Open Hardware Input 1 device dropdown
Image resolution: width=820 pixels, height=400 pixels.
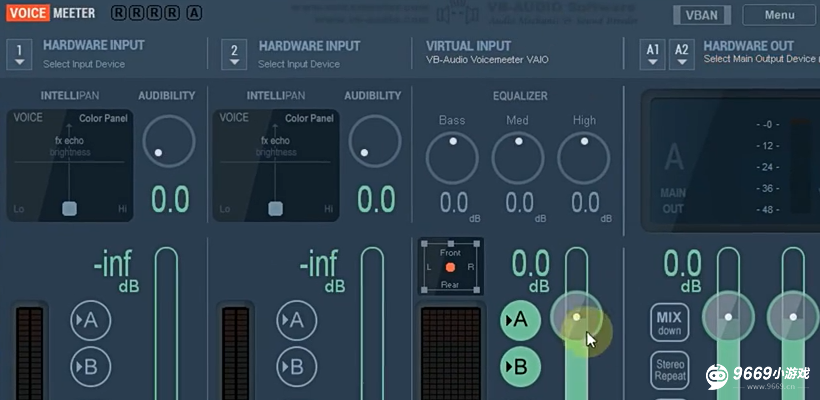tap(19, 54)
